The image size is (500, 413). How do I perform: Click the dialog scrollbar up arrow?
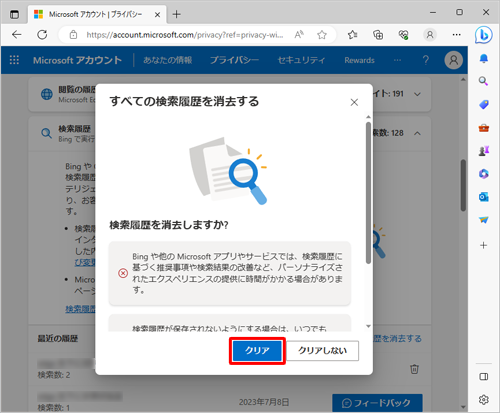[x=368, y=117]
